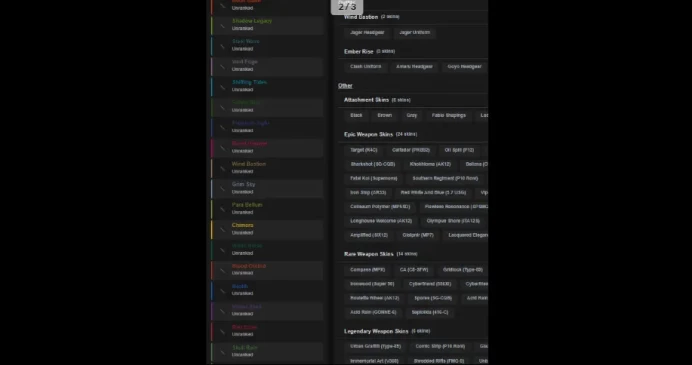Click the Coliseum Polymer (MP5SD) skin tag
Image resolution: width=692 pixels, height=365 pixels.
pos(380,207)
